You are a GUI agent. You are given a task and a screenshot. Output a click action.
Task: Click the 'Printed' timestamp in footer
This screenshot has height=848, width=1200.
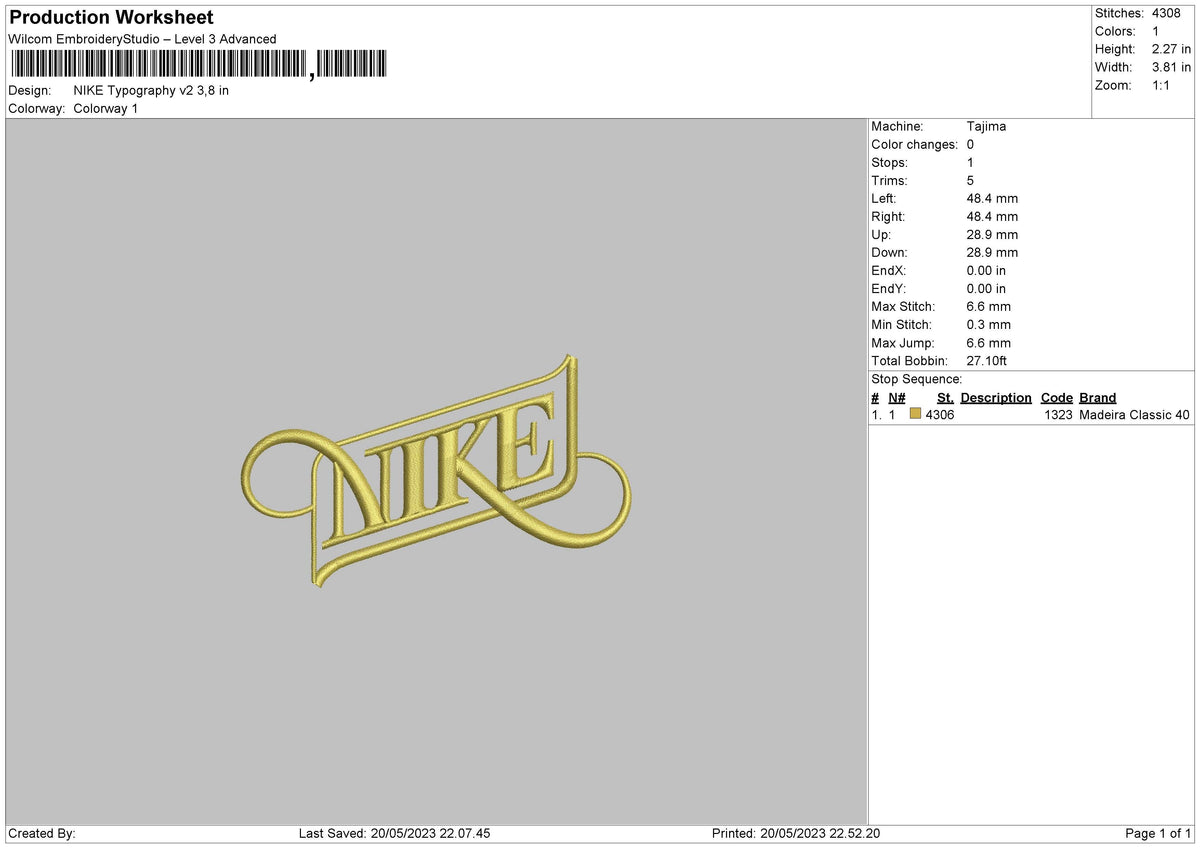point(796,833)
